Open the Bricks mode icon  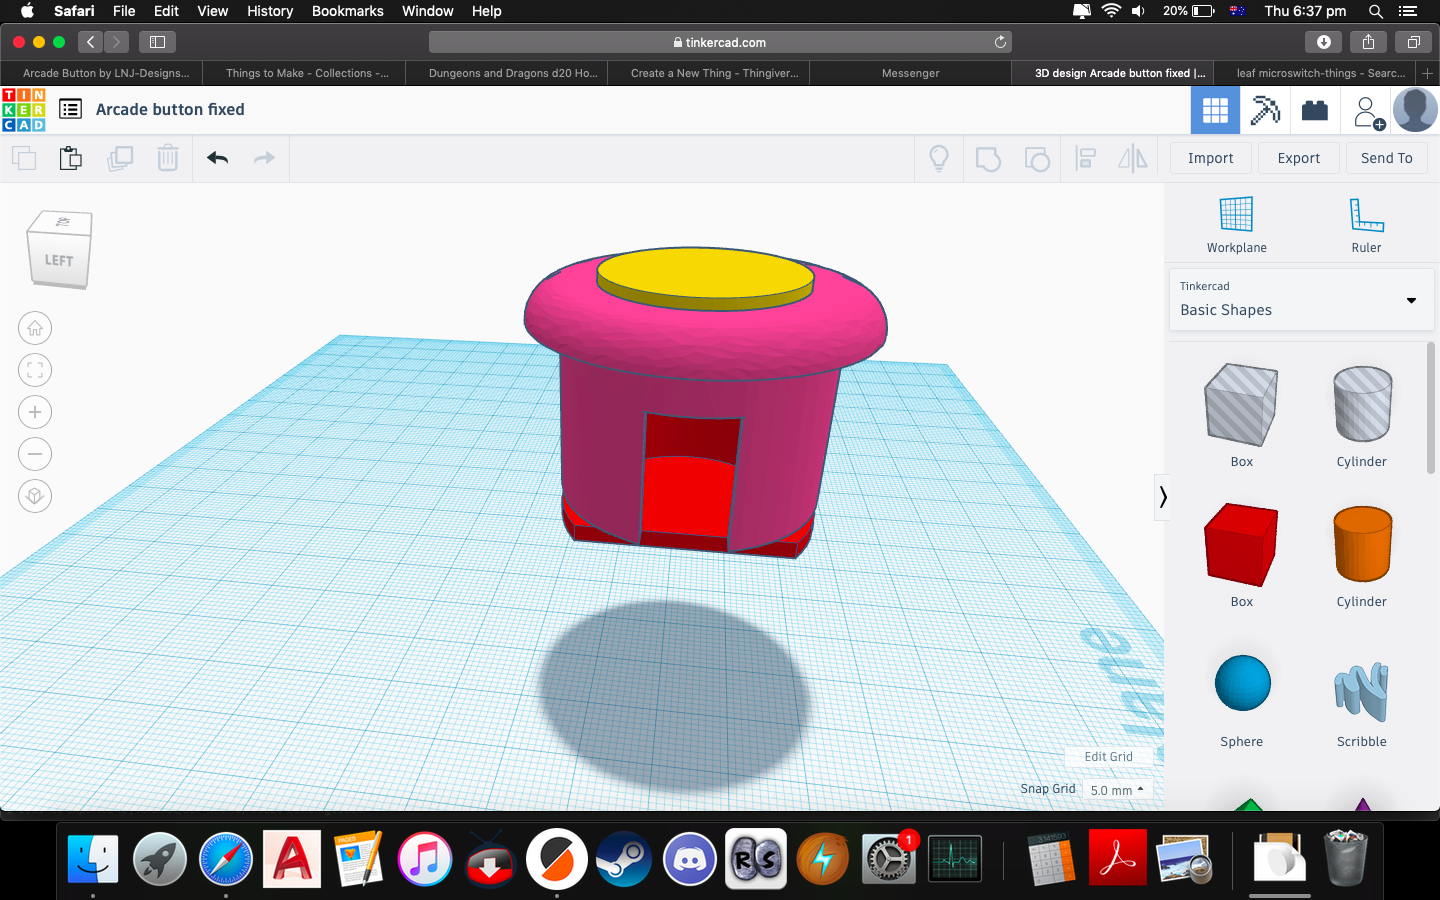click(x=1315, y=110)
